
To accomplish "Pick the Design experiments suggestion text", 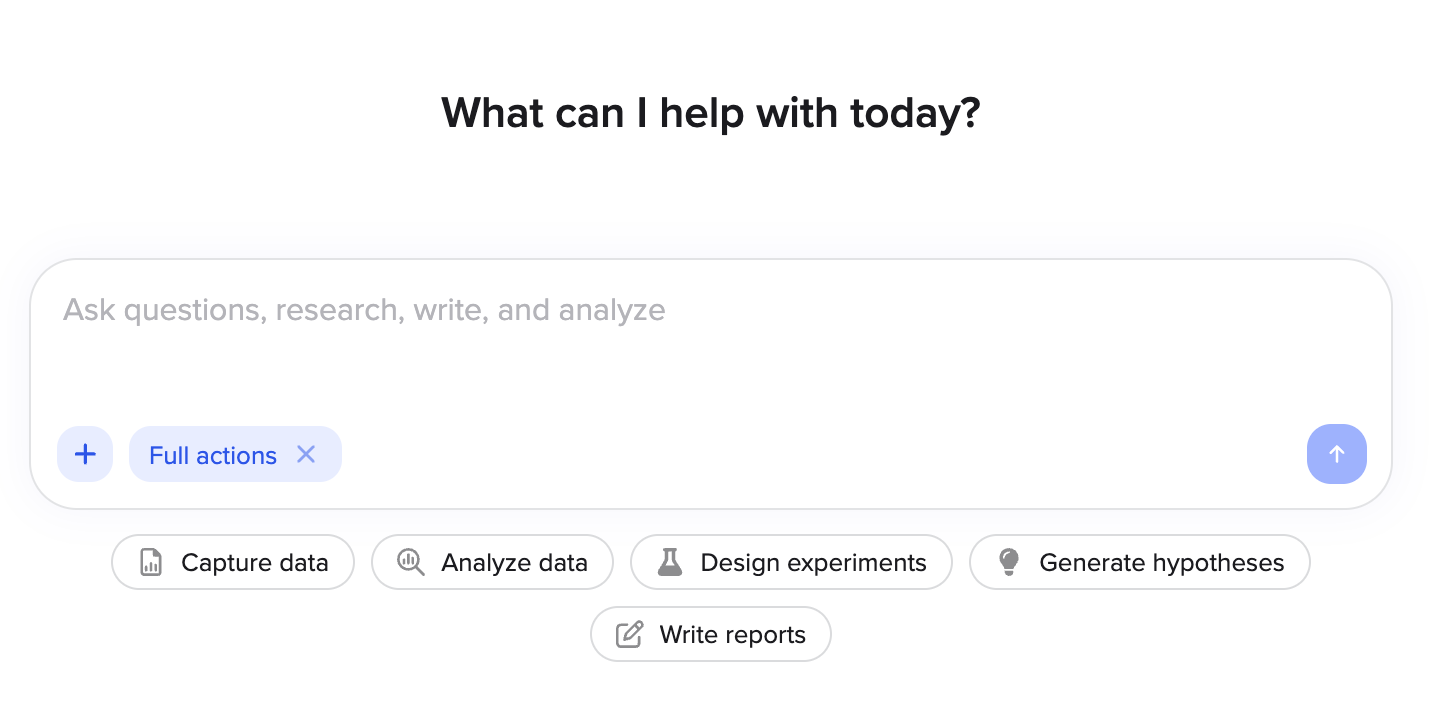I will click(x=813, y=563).
